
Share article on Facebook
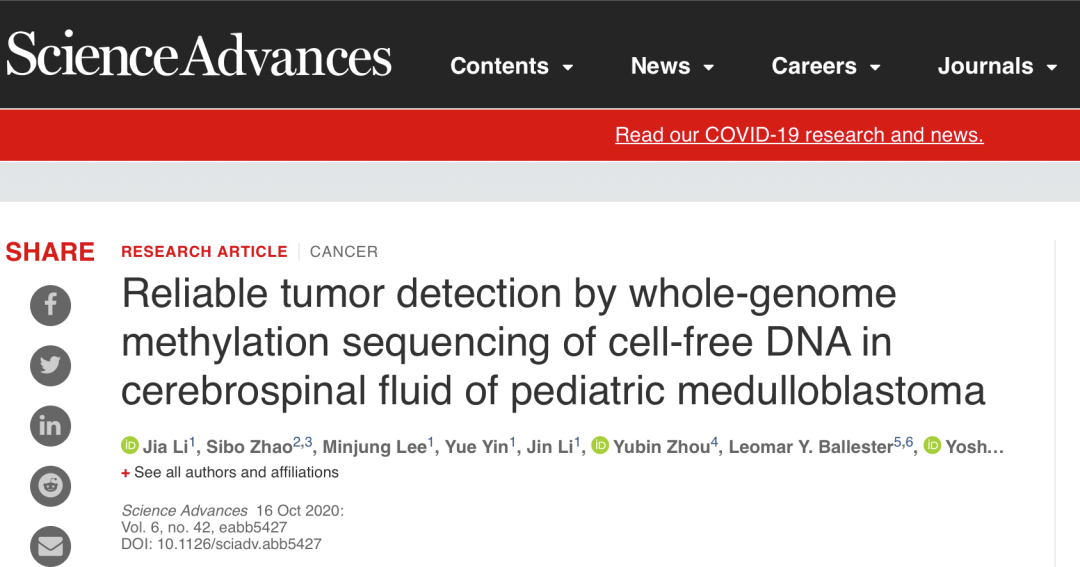click(x=50, y=305)
